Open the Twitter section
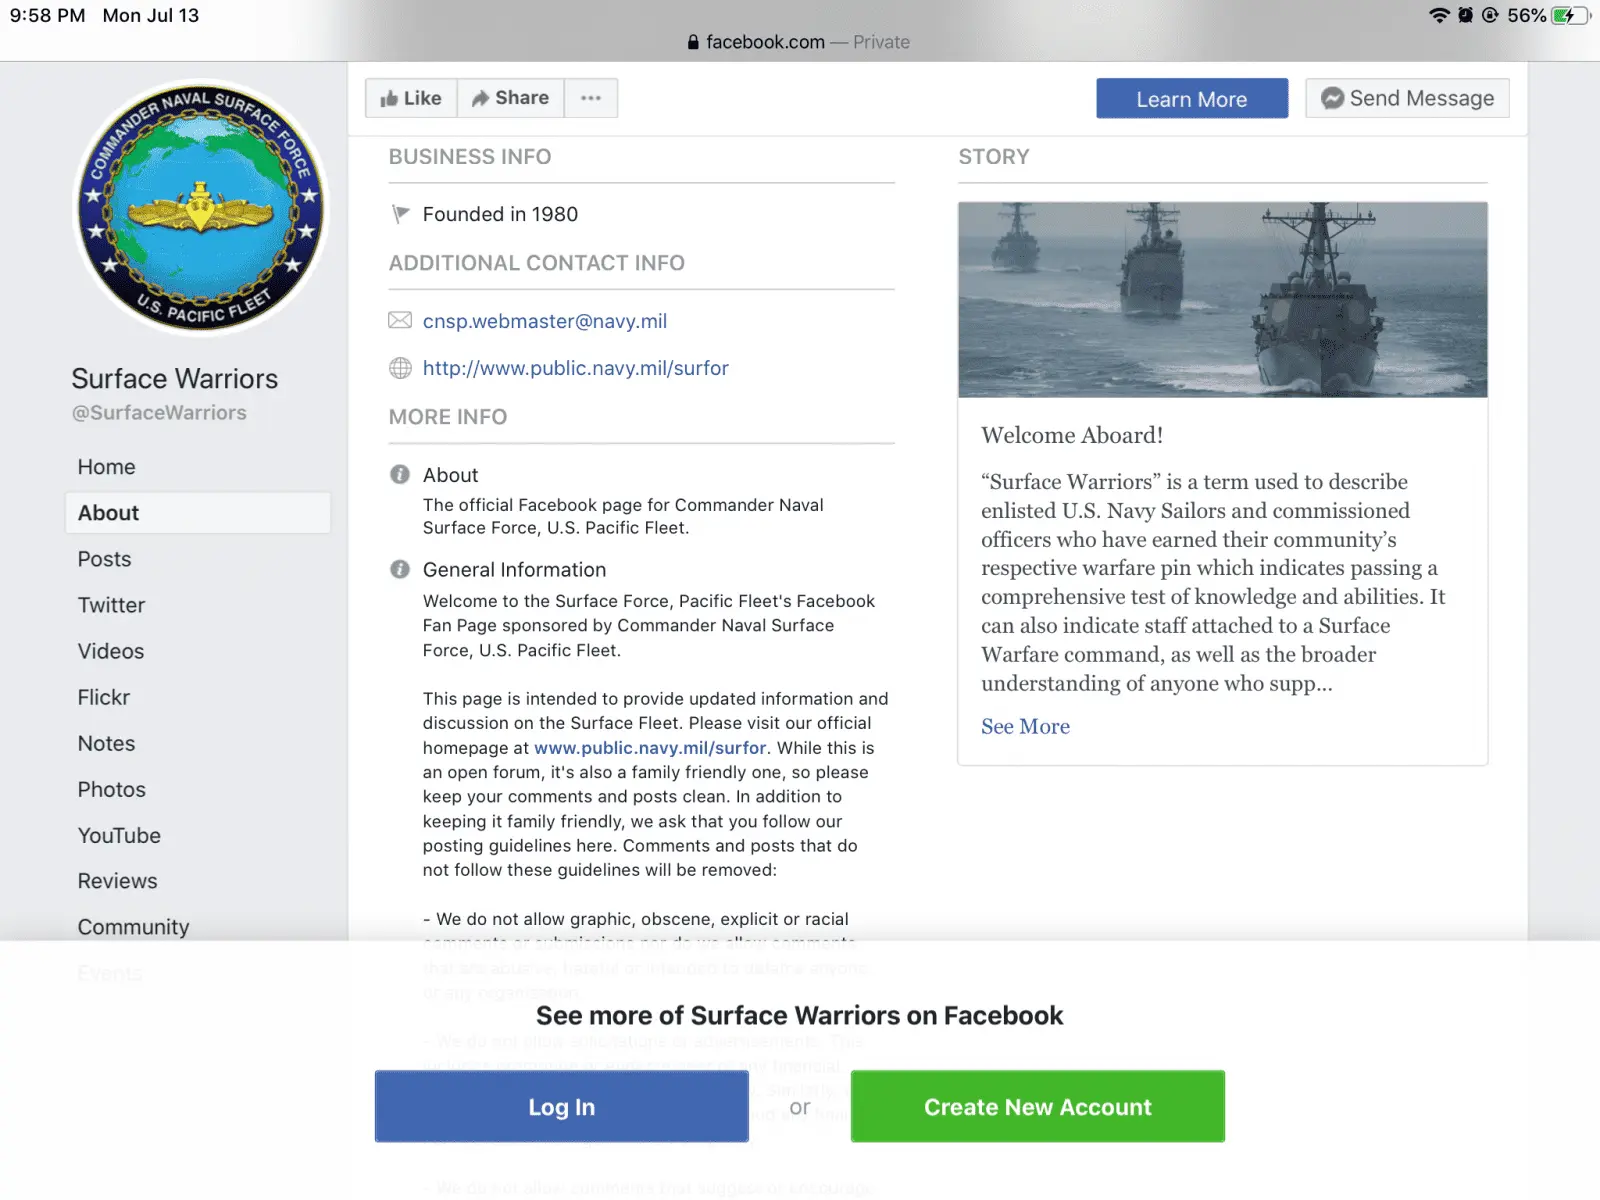Viewport: 1600px width, 1200px height. tap(112, 605)
